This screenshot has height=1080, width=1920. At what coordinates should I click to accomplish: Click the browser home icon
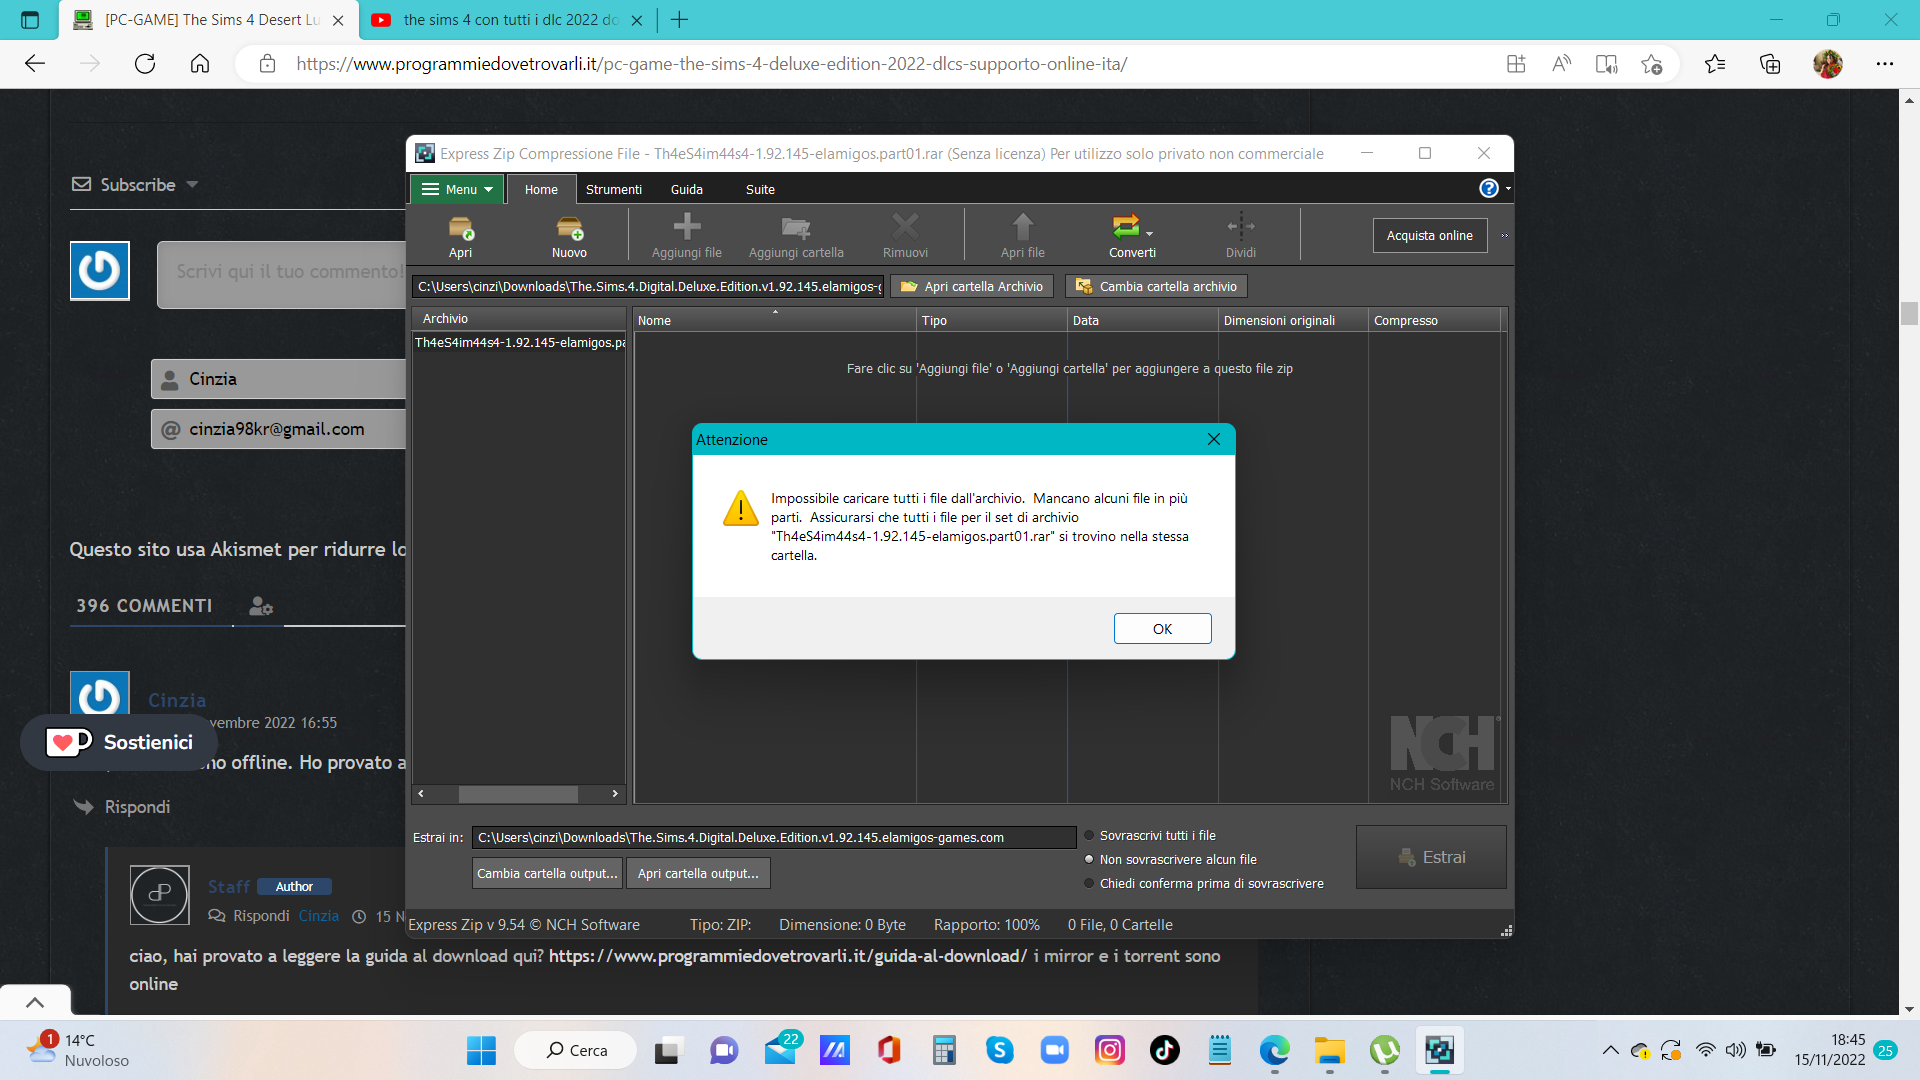coord(200,64)
